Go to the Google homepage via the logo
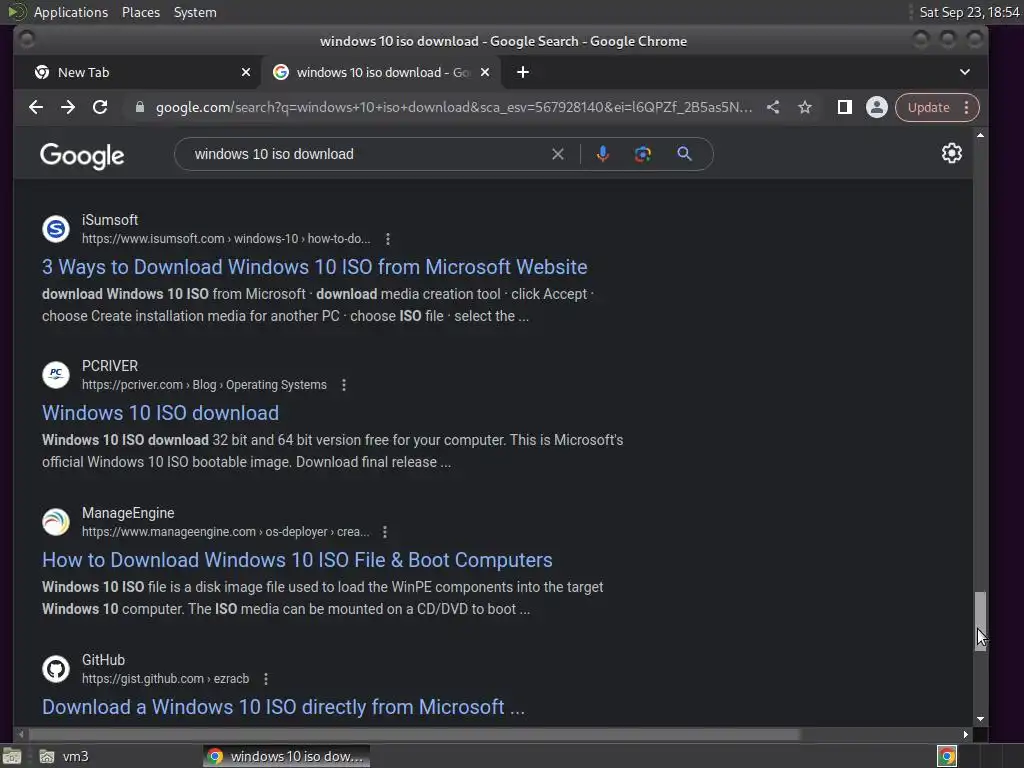The image size is (1024, 768). [x=82, y=155]
